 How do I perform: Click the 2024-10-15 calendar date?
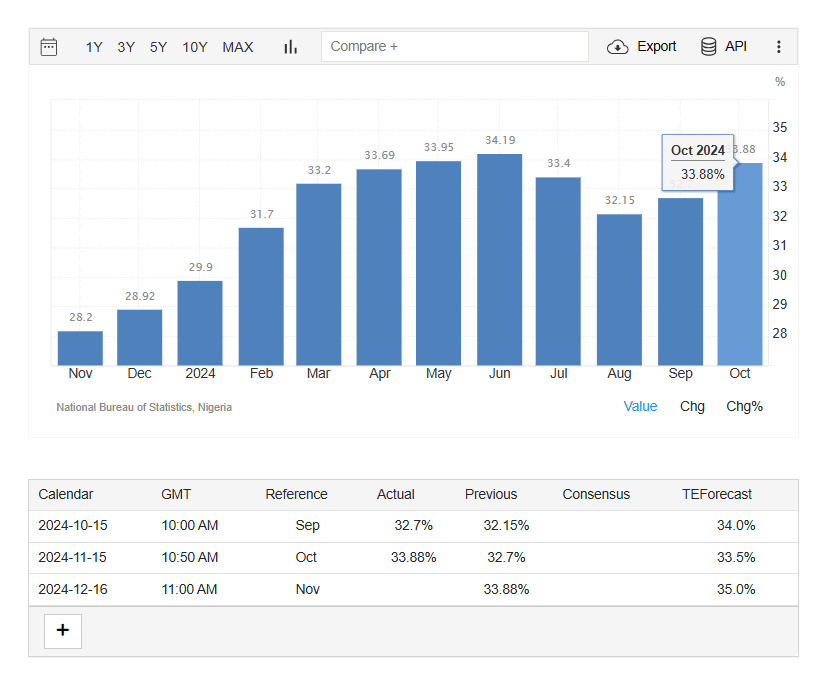[x=73, y=525]
